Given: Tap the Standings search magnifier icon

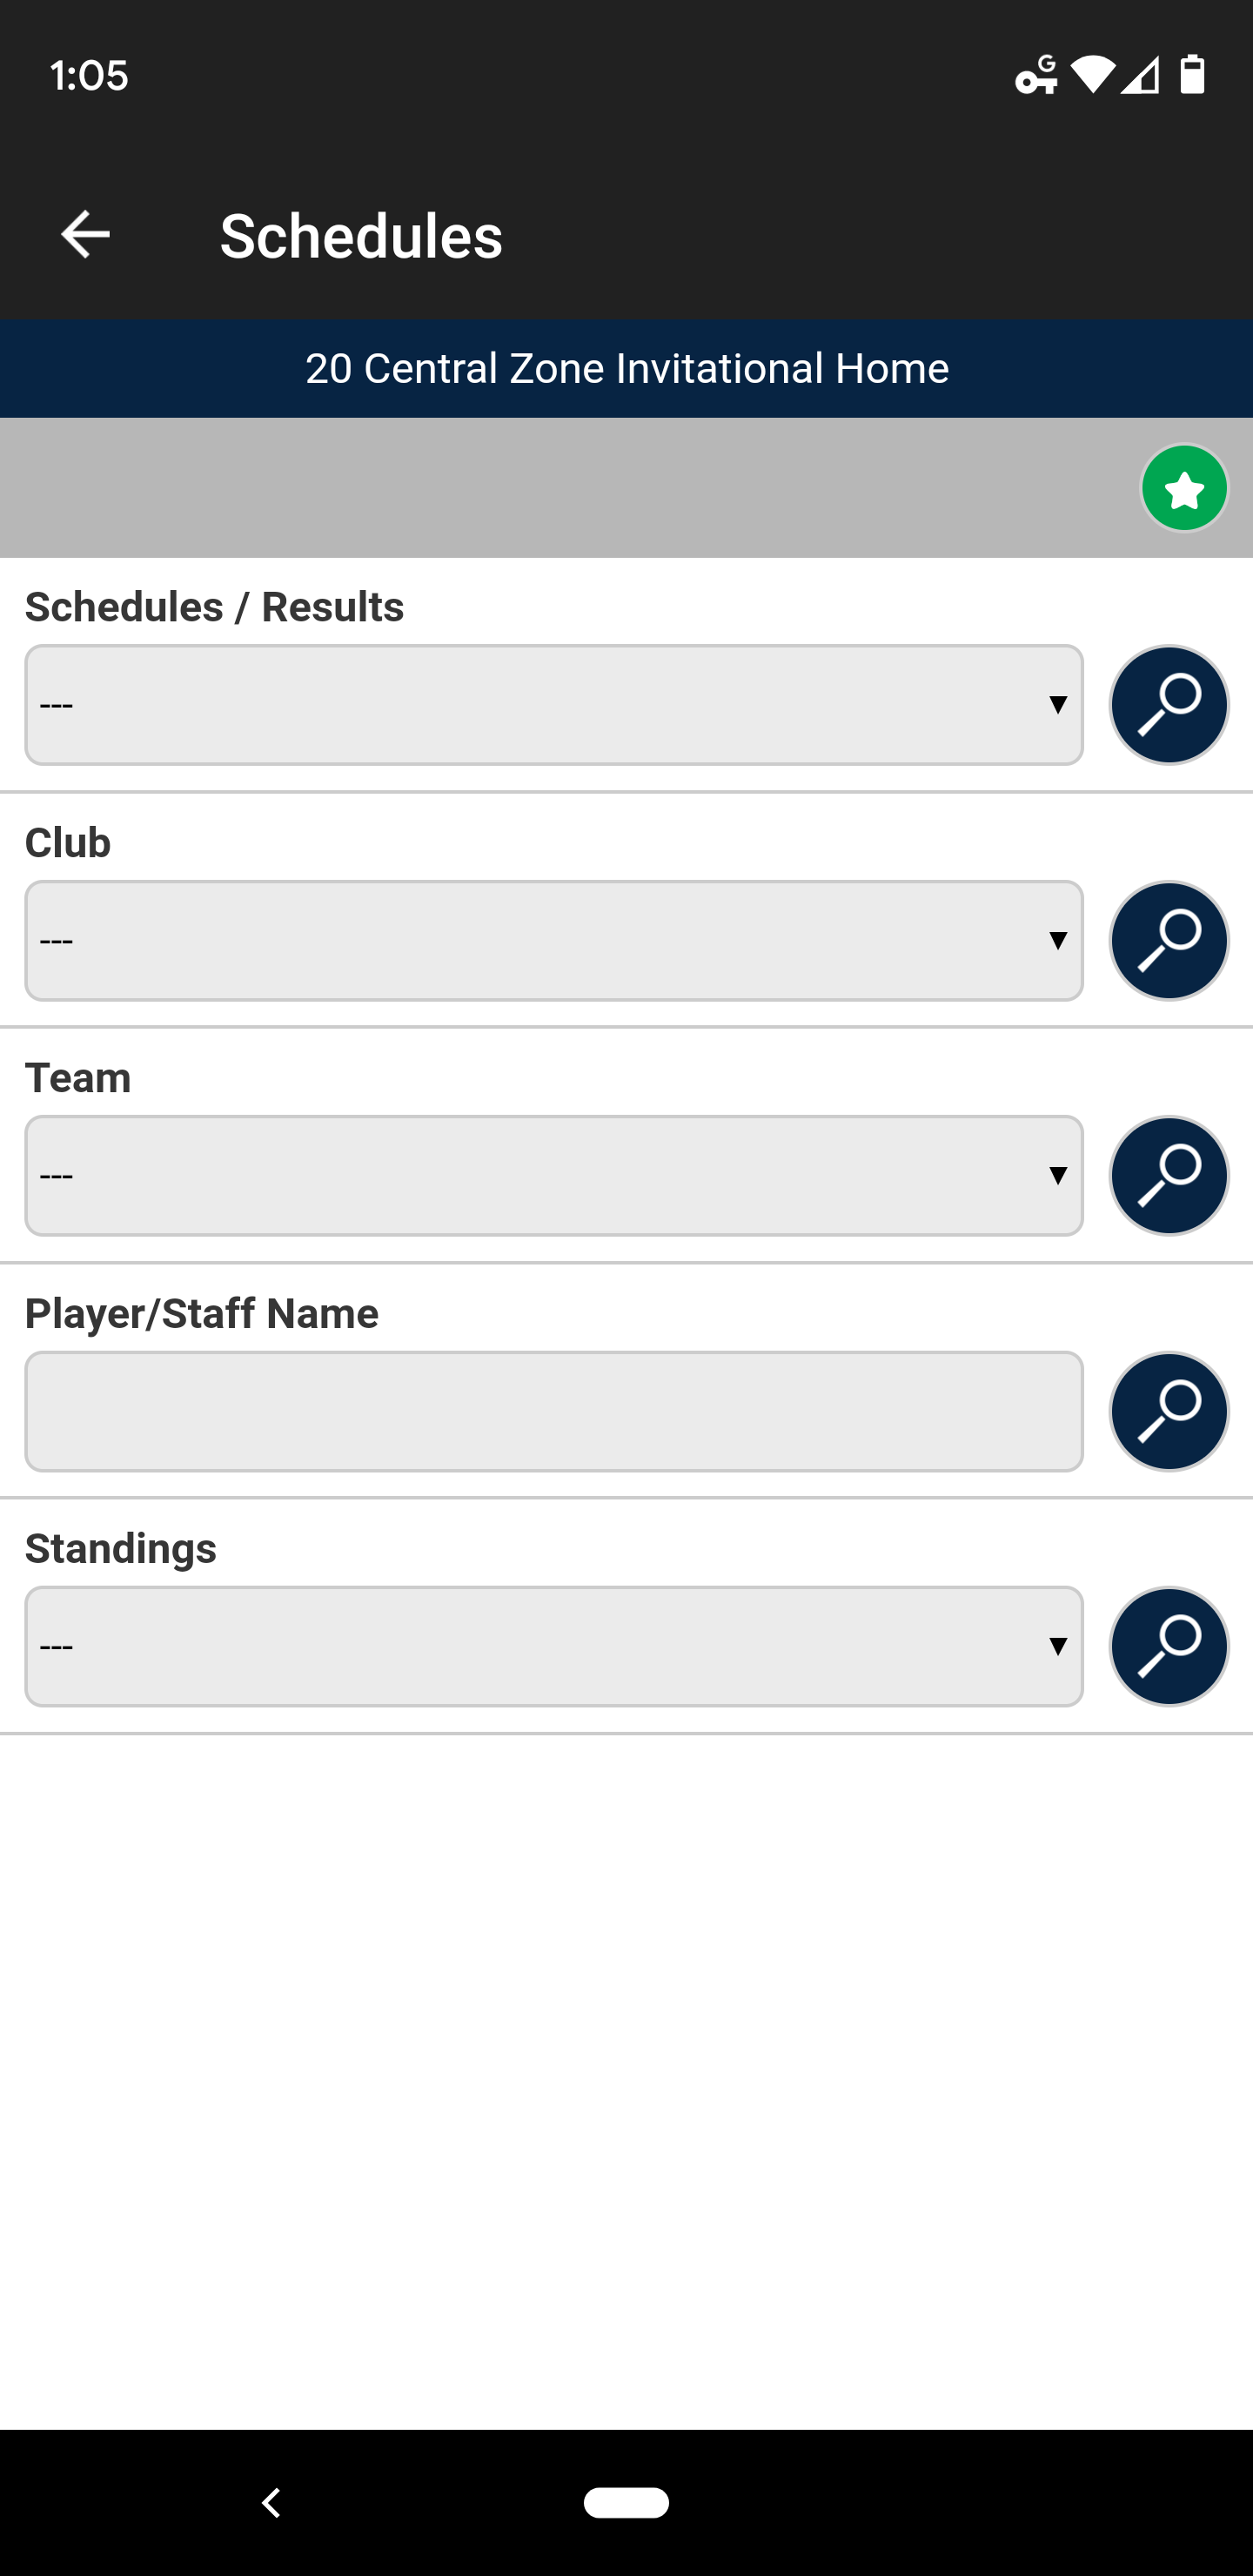Looking at the screenshot, I should 1168,1647.
